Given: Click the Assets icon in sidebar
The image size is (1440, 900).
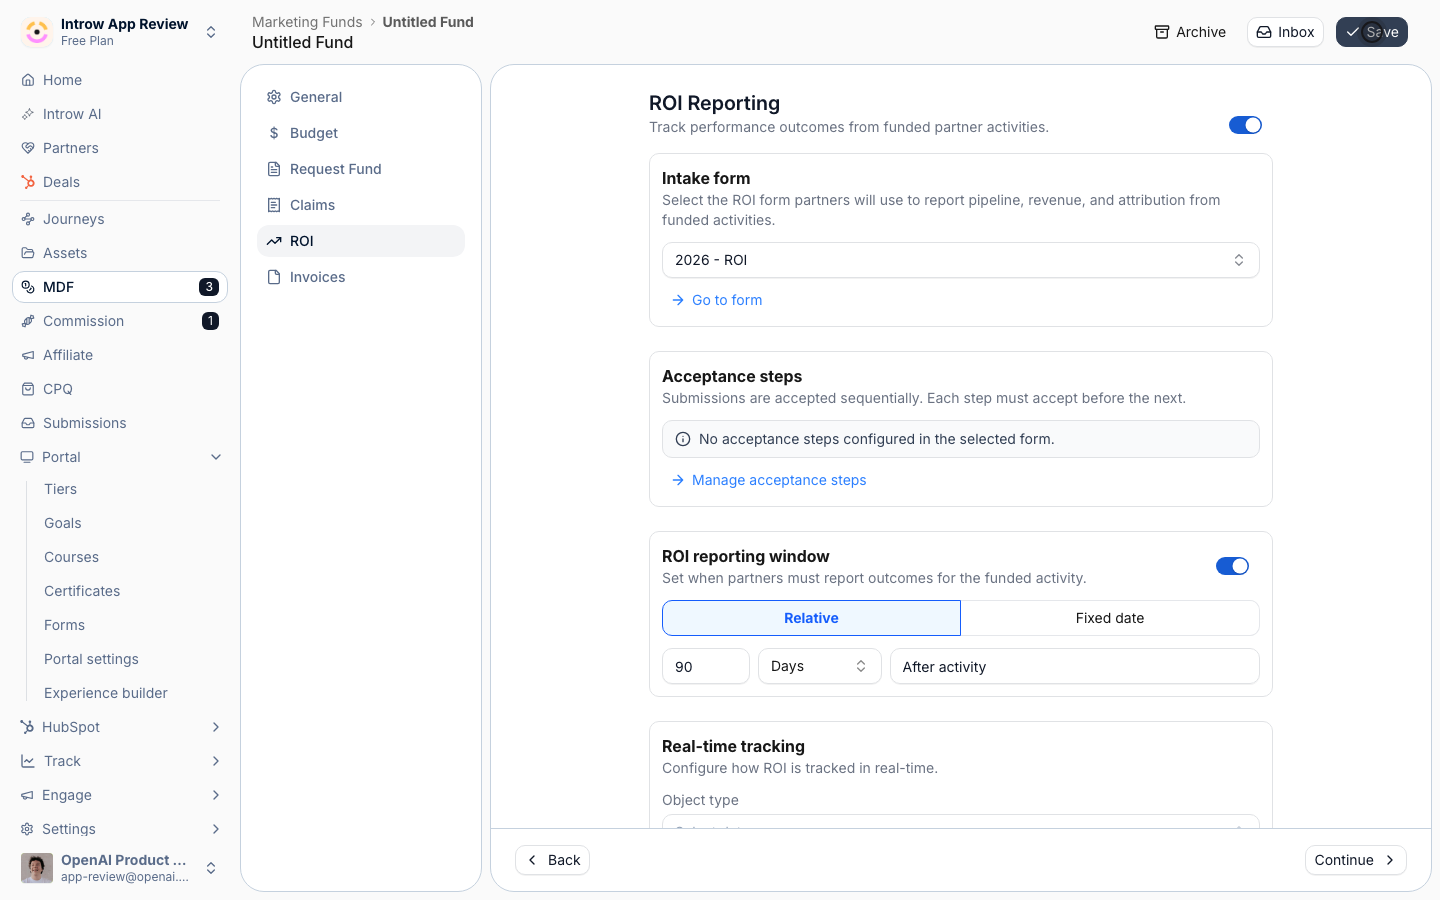Looking at the screenshot, I should coord(28,253).
